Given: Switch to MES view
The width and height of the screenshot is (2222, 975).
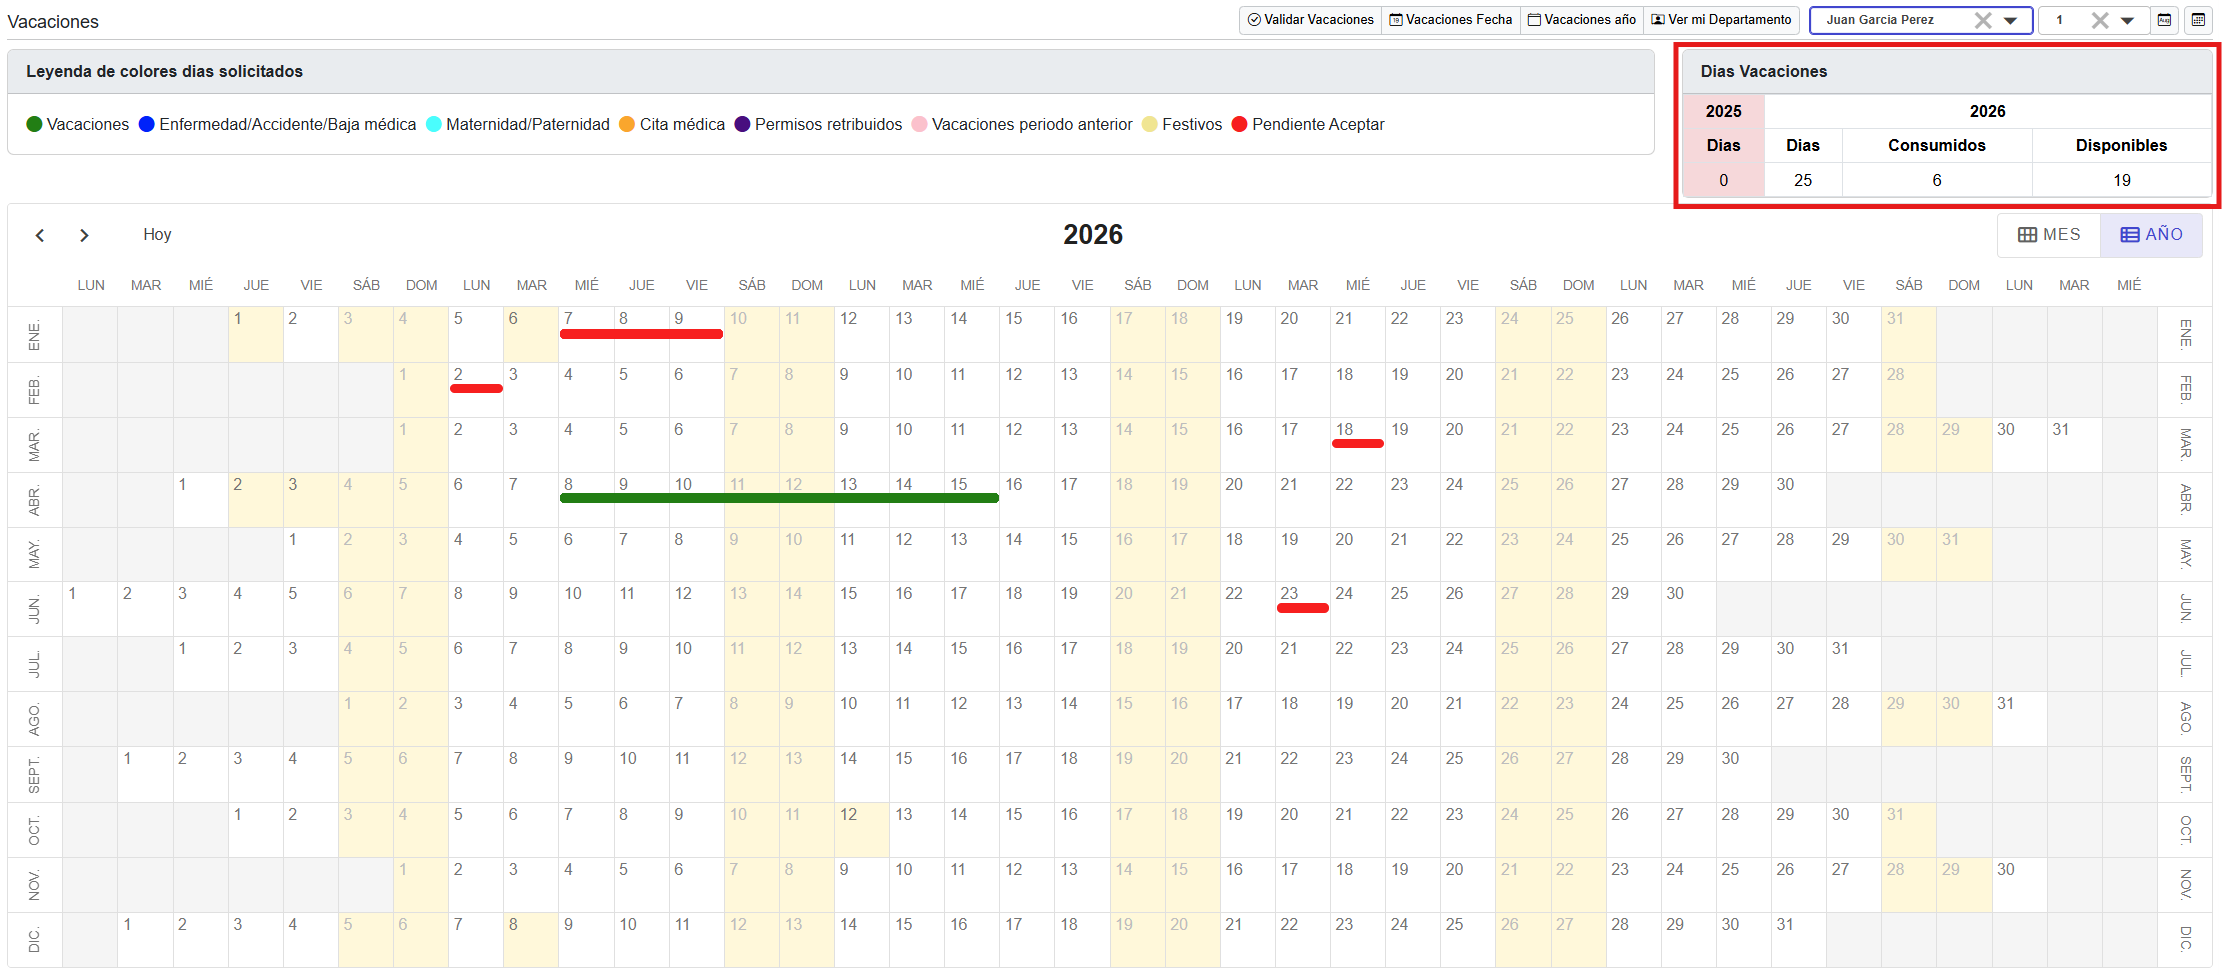Looking at the screenshot, I should pos(2048,235).
